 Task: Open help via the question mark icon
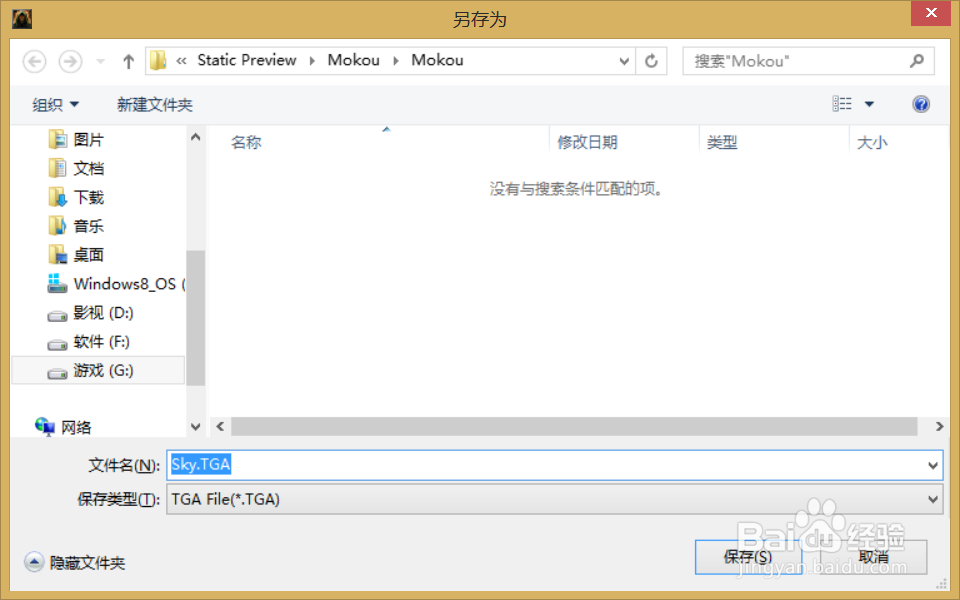click(920, 103)
